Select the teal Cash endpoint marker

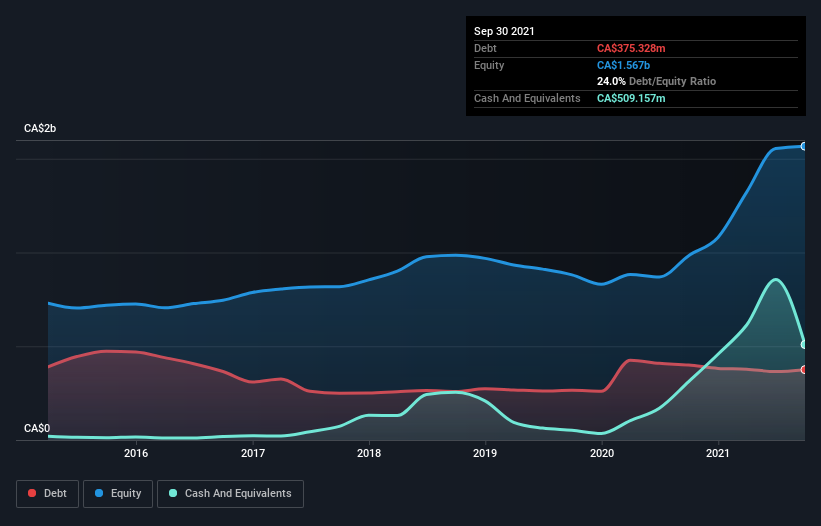pos(804,344)
